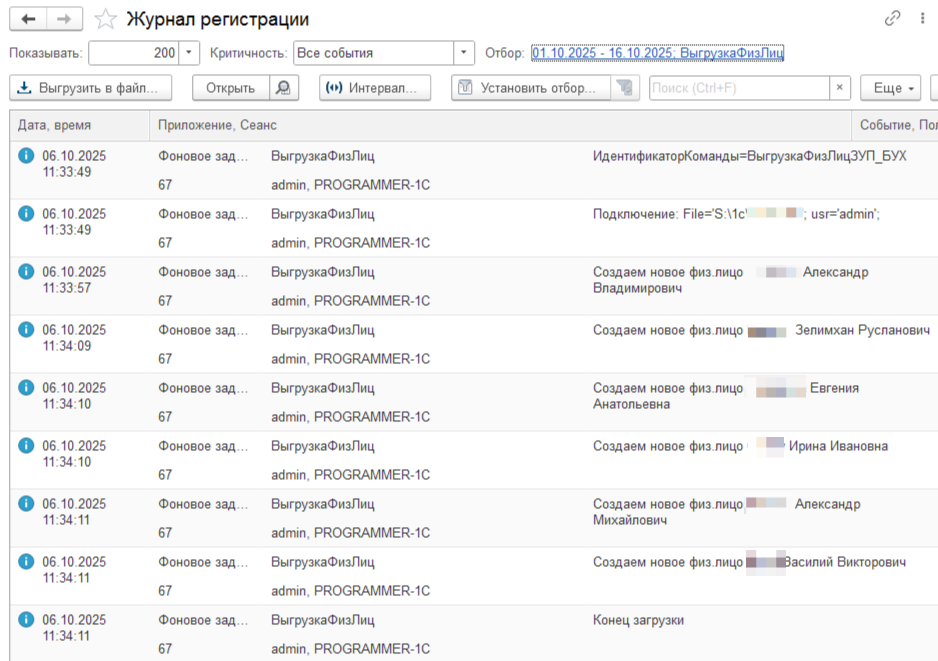Image resolution: width=938 pixels, height=661 pixels.
Task: Click into the Поиск (Ctrl+F) search field
Action: [x=739, y=88]
